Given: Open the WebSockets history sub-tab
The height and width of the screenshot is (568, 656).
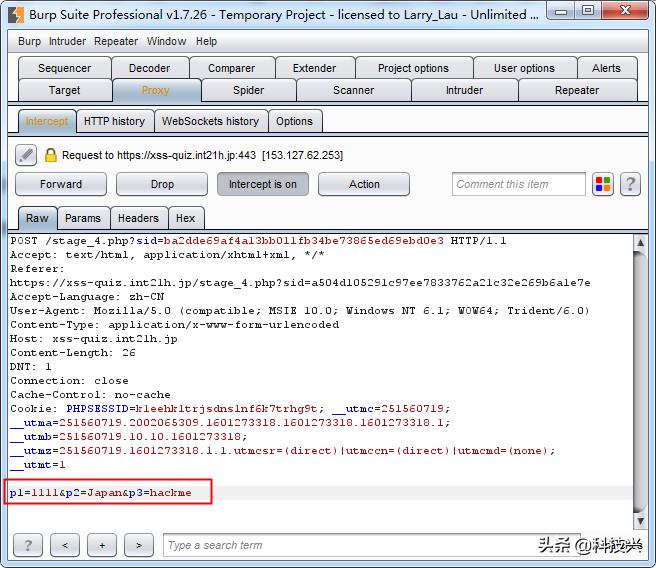Looking at the screenshot, I should (x=210, y=121).
